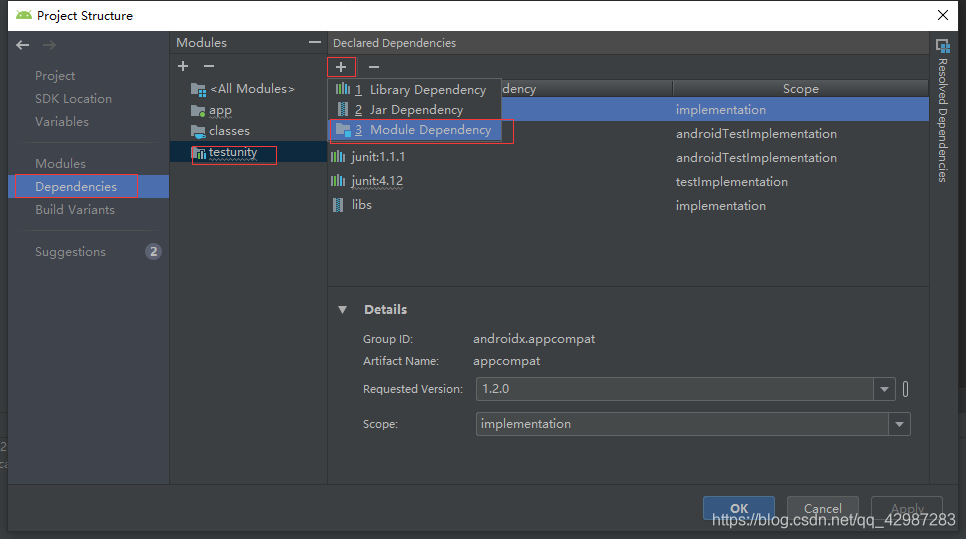Add a declared dependency with plus
966x539 pixels.
coord(341,67)
